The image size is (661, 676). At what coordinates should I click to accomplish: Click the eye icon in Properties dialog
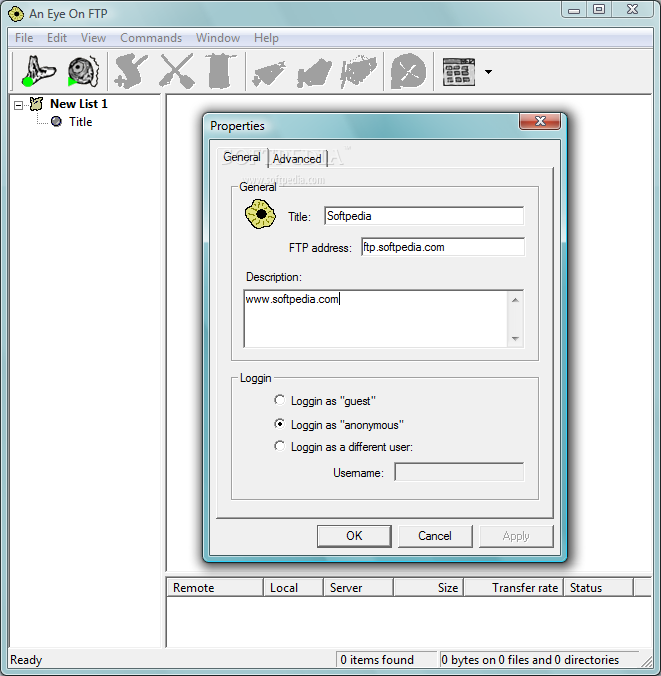pyautogui.click(x=260, y=214)
